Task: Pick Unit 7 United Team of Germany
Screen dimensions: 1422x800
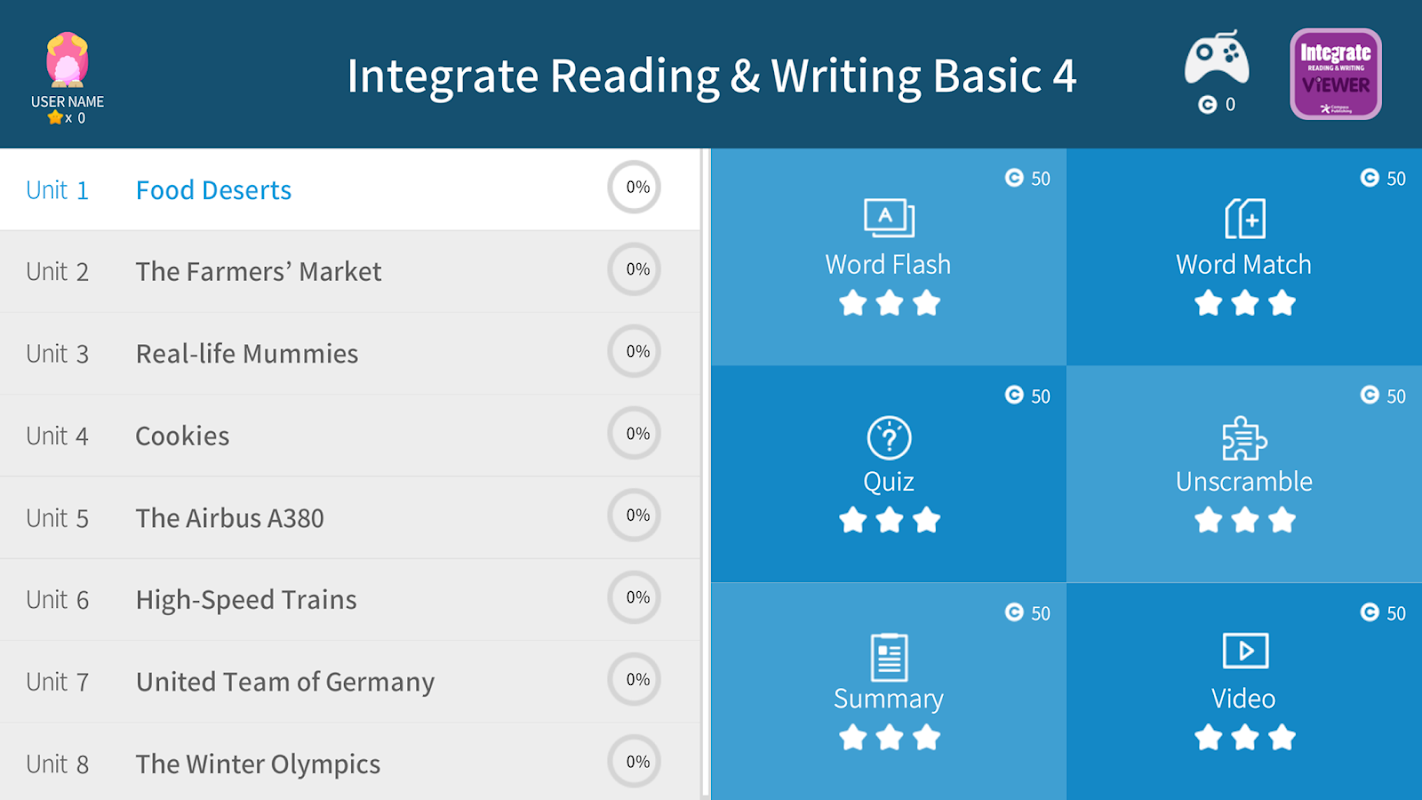Action: click(284, 682)
